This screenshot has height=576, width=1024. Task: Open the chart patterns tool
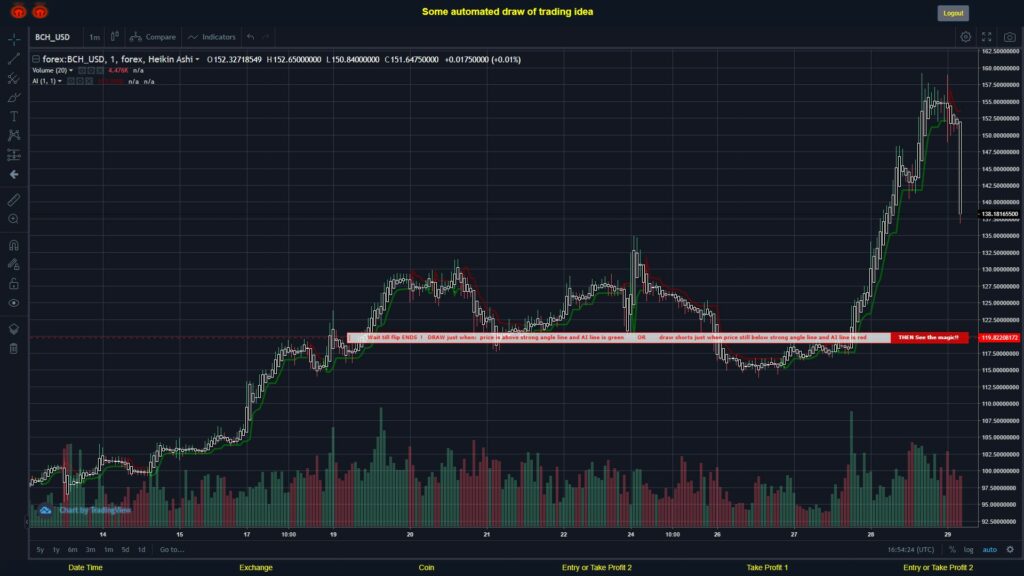pyautogui.click(x=14, y=135)
